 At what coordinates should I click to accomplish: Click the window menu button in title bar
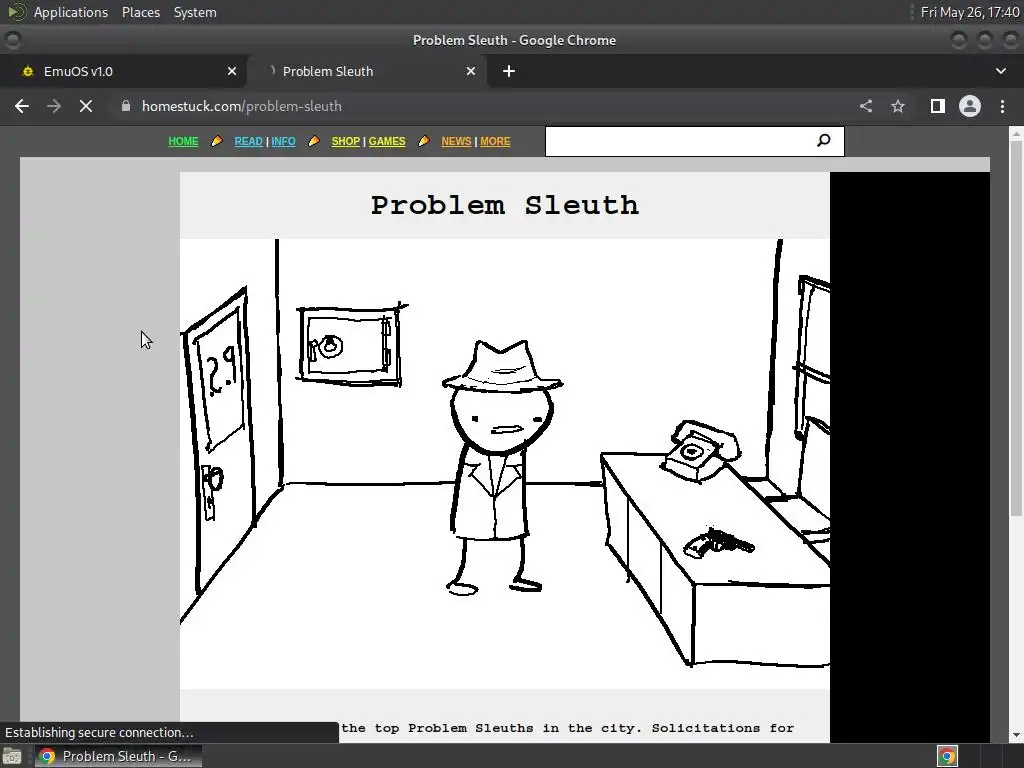[x=12, y=40]
